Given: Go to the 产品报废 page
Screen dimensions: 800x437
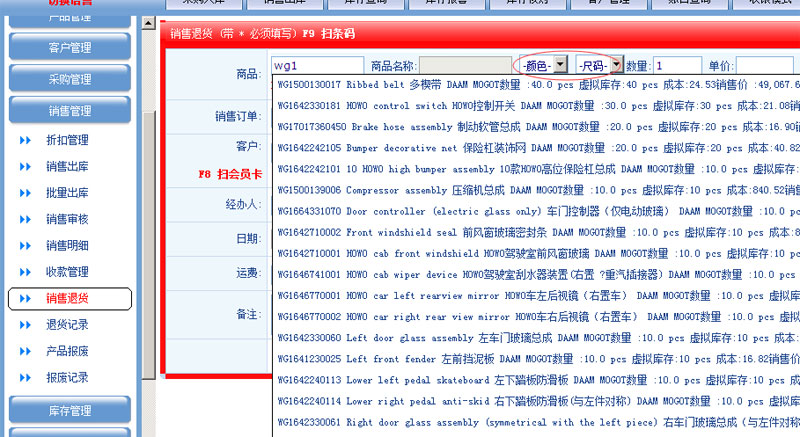Looking at the screenshot, I should coord(67,351).
